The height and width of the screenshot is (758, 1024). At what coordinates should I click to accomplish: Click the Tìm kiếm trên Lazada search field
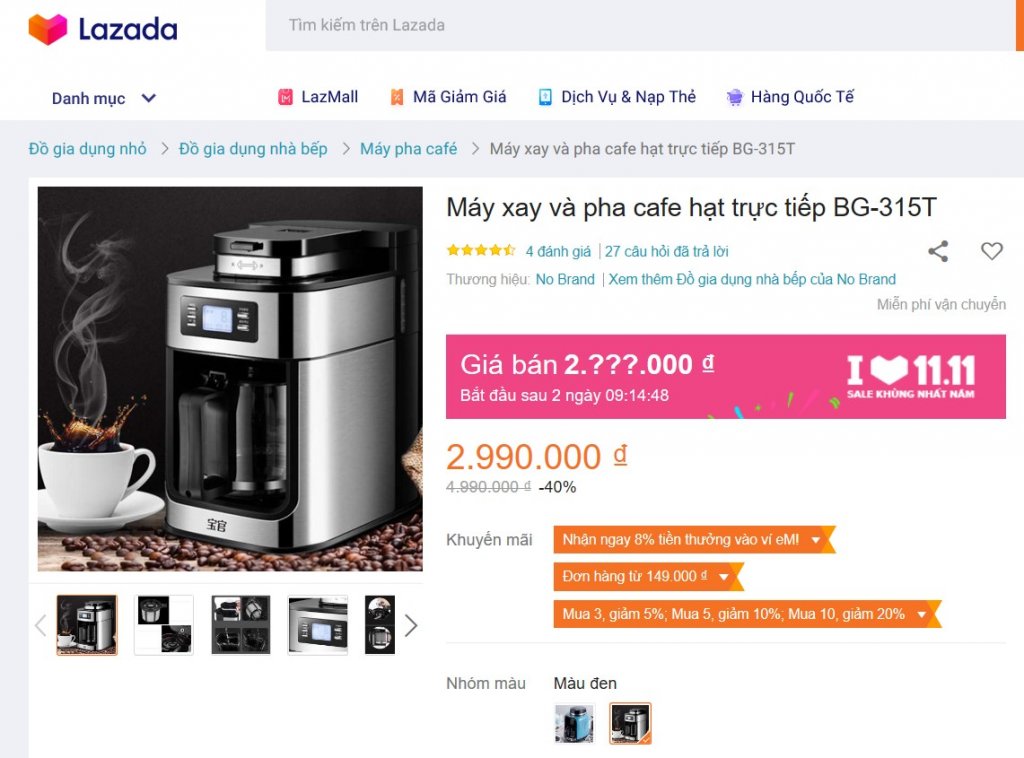[x=640, y=25]
